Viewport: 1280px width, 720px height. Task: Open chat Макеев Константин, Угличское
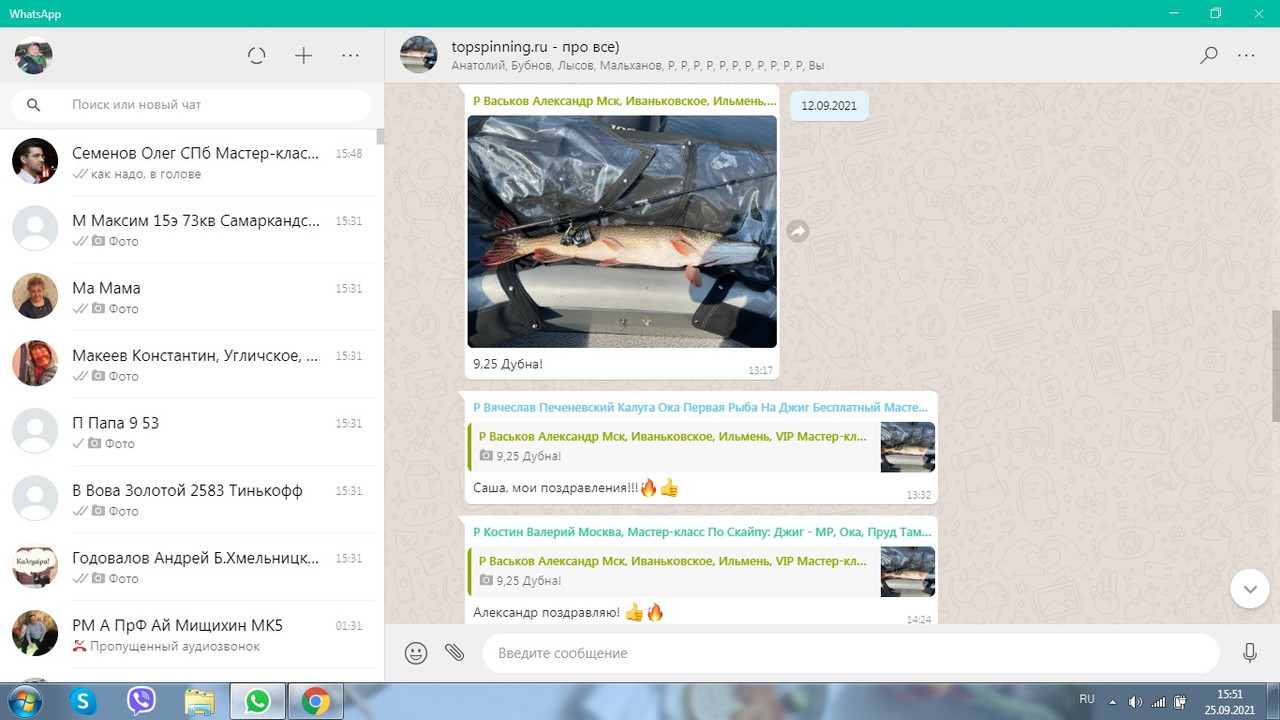[x=190, y=364]
